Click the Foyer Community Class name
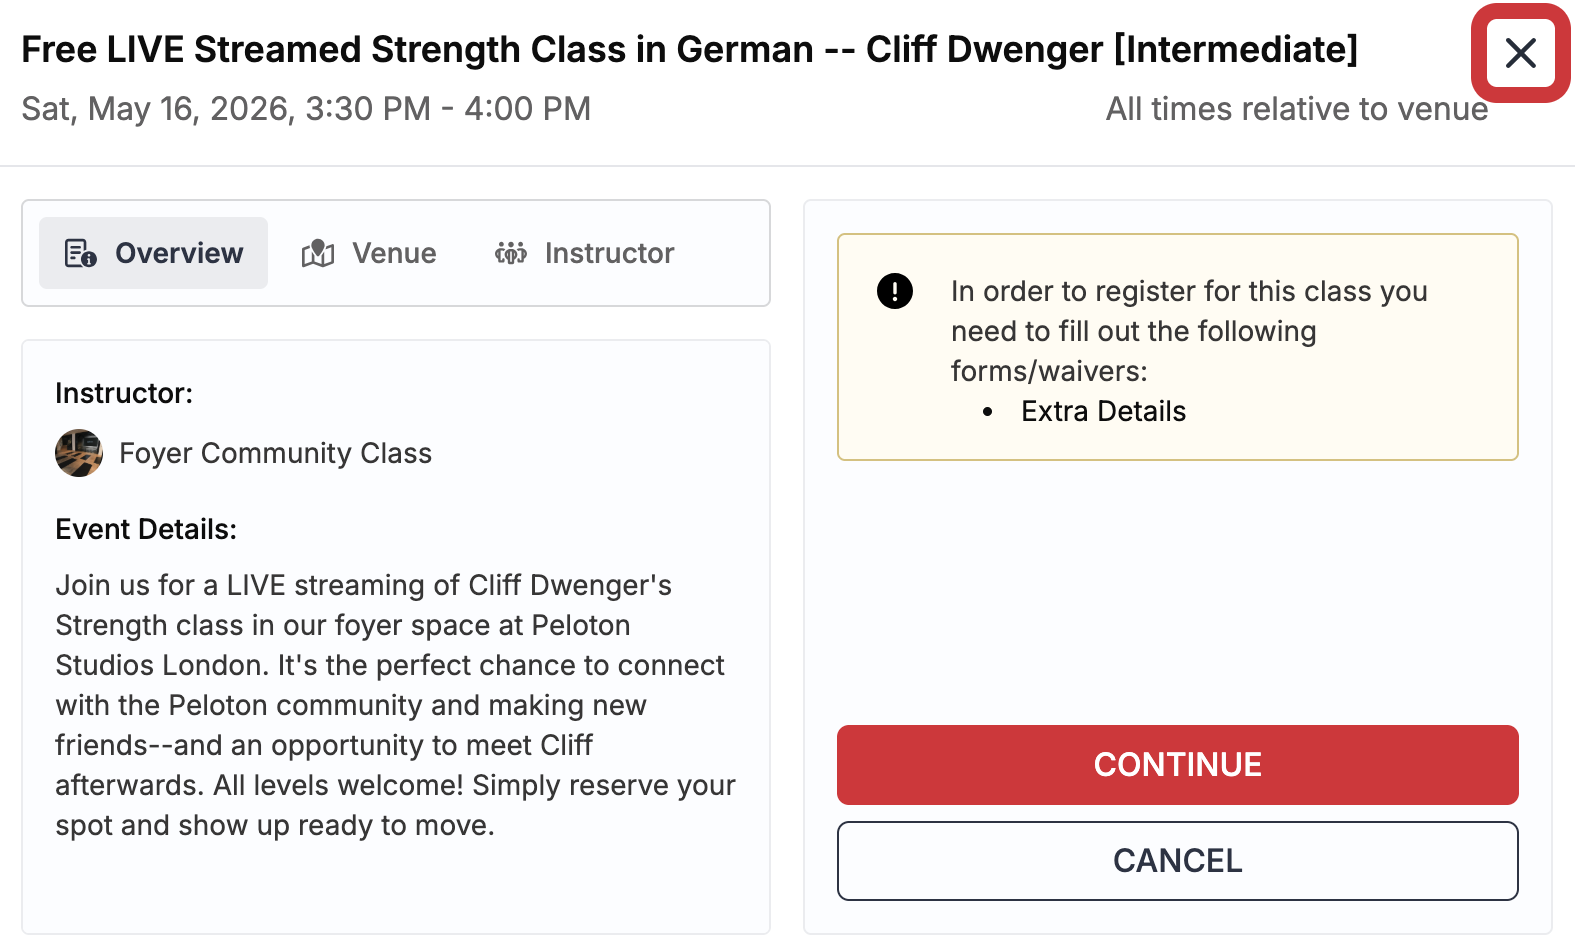 275,453
